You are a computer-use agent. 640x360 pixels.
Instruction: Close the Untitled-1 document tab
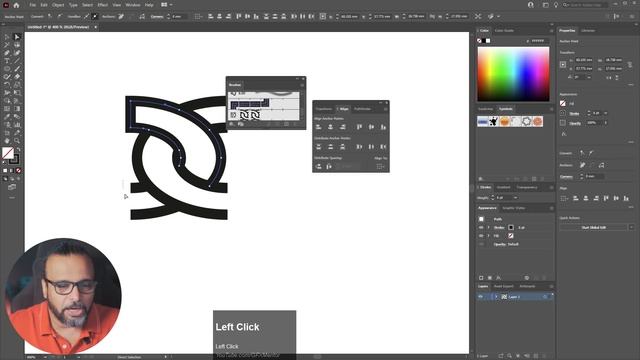tap(96, 27)
